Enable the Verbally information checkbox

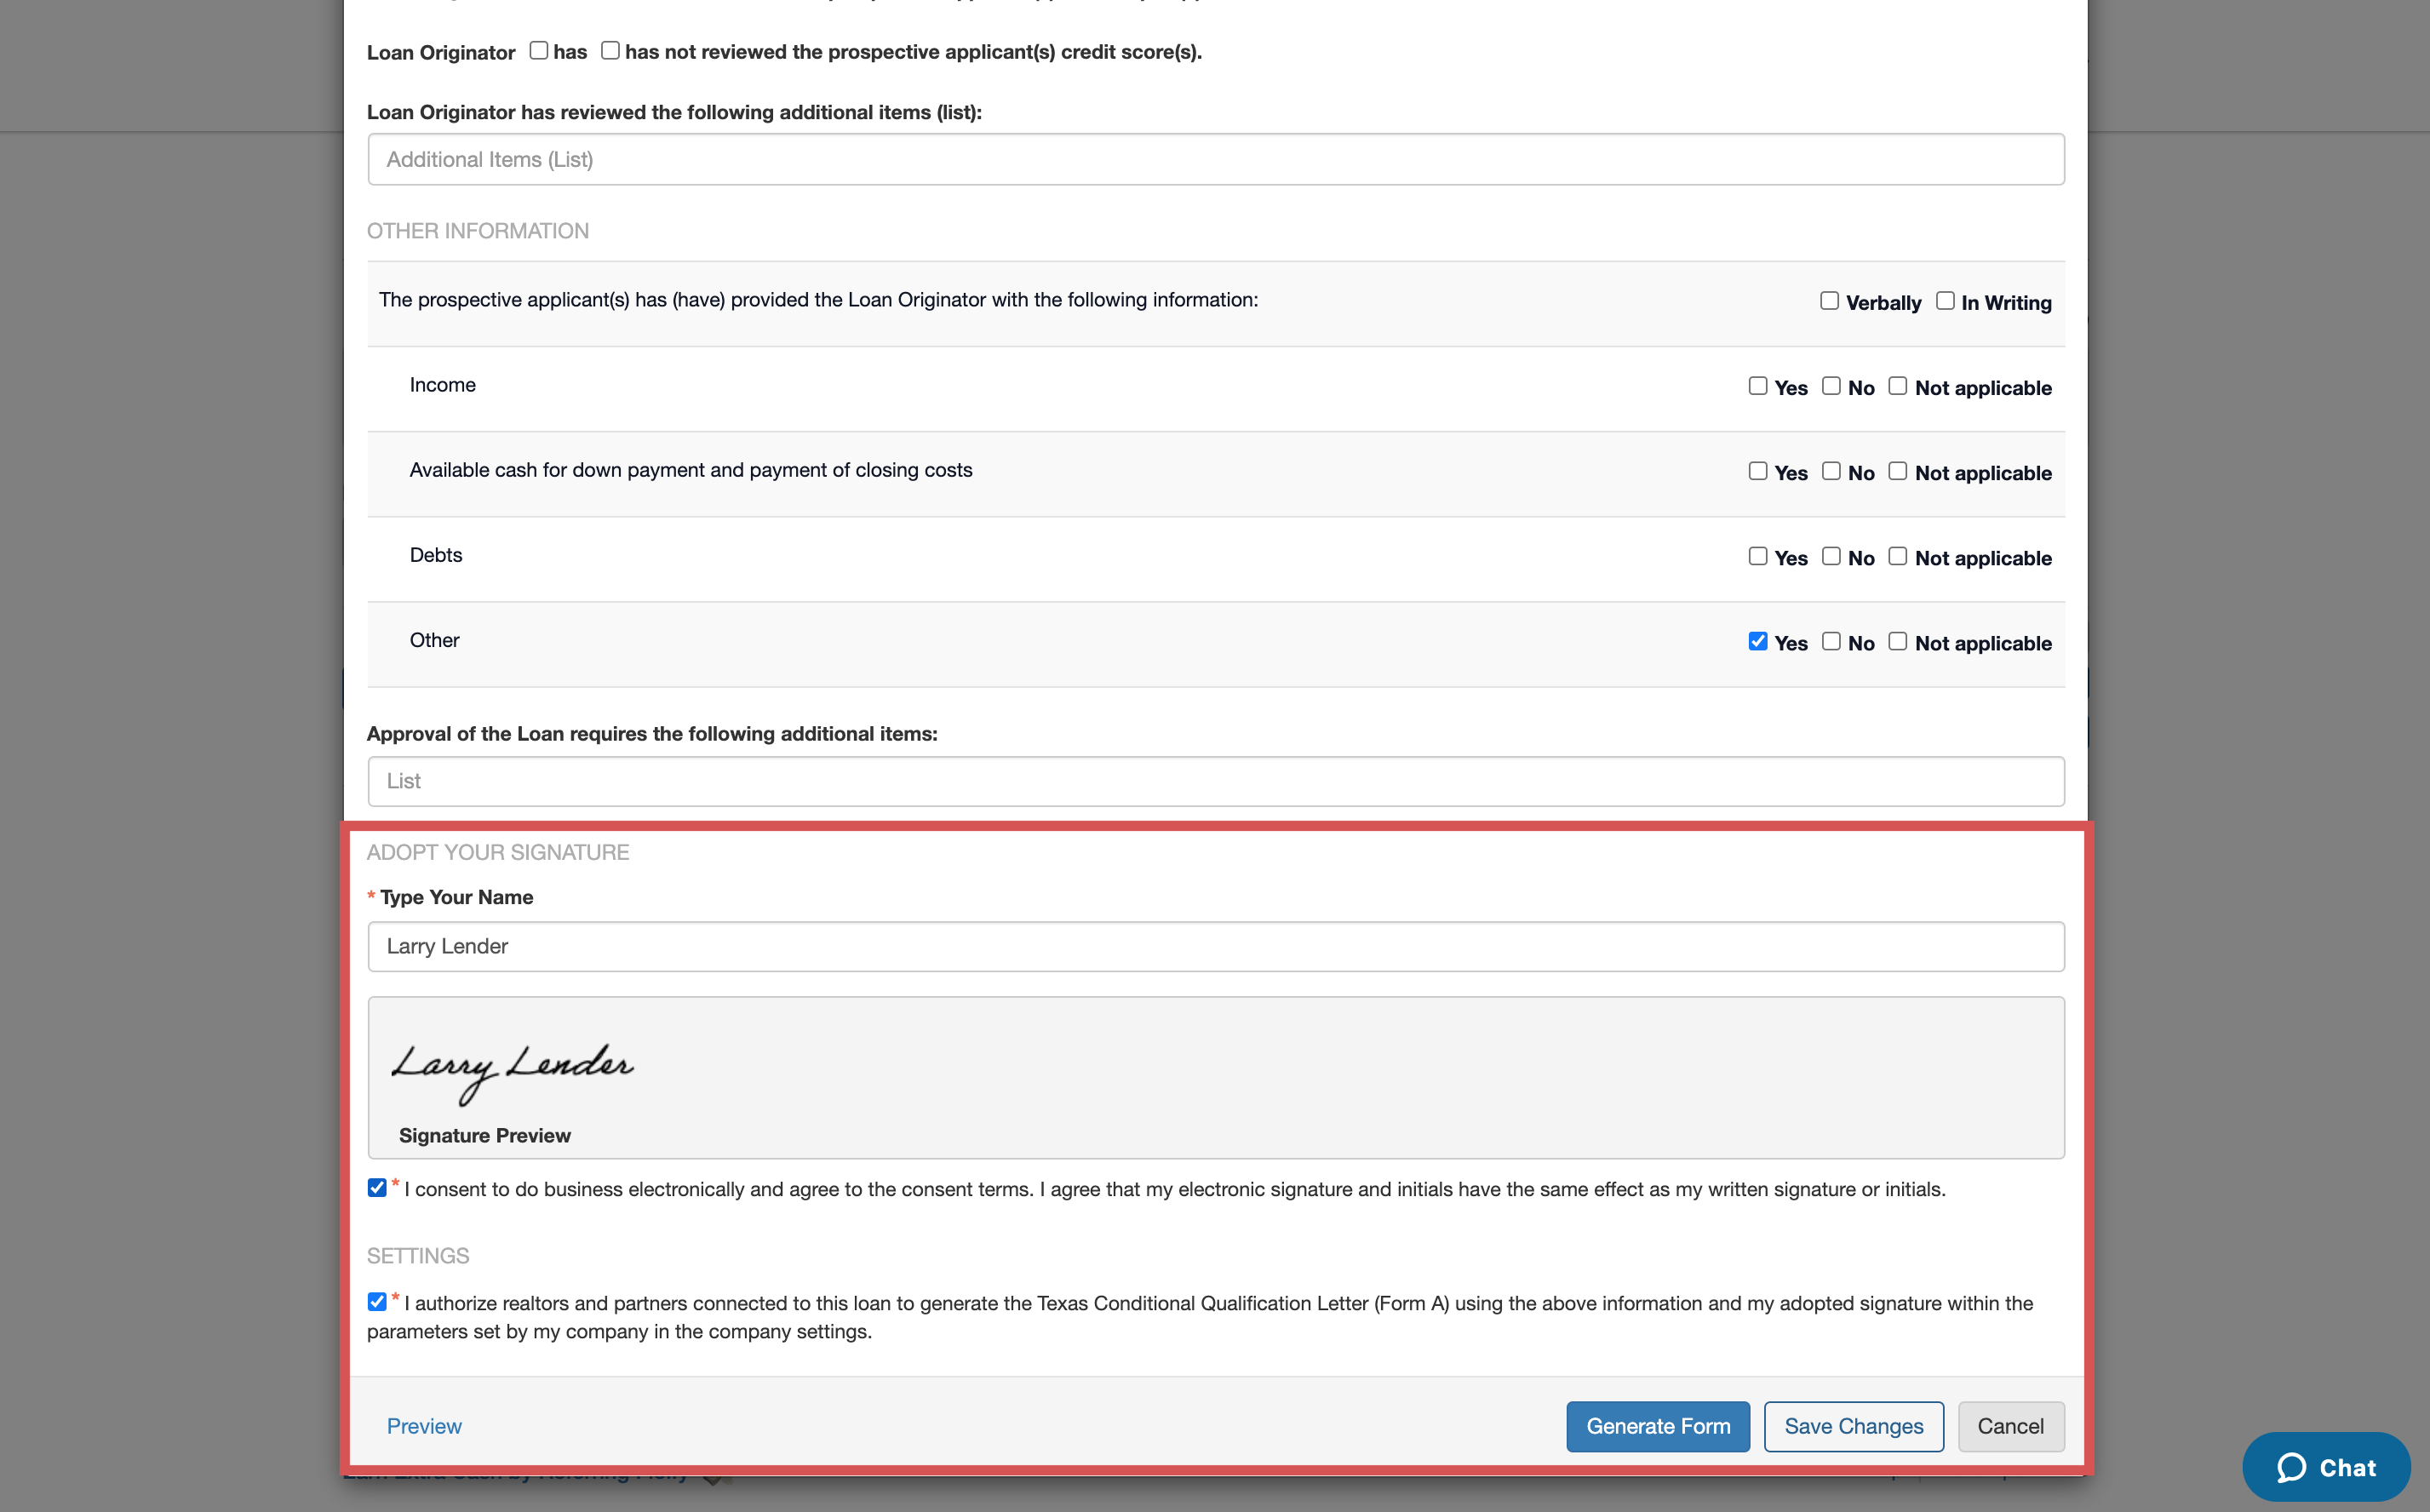pos(1829,300)
